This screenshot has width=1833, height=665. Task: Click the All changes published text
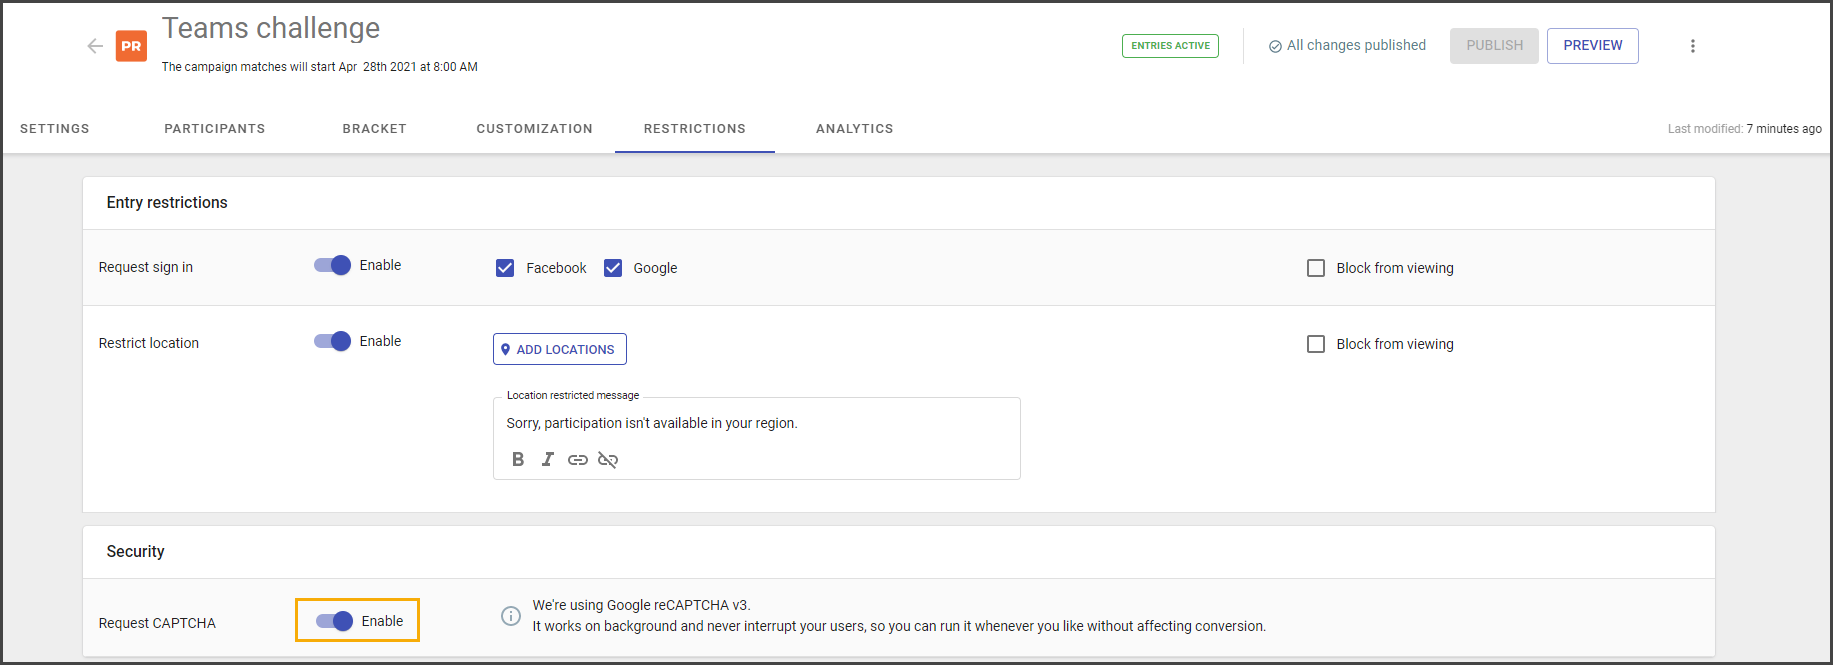click(1356, 45)
